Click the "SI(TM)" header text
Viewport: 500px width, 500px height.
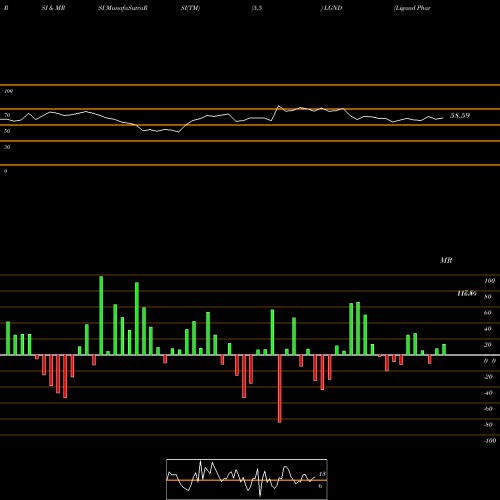pos(190,8)
